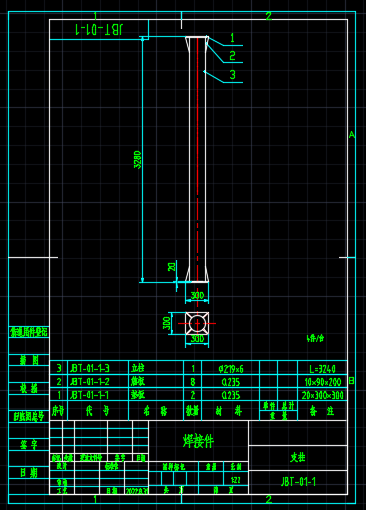This screenshot has width=366, height=510.
Task: Select the 1:22 scale value
Action: pyautogui.click(x=235, y=480)
